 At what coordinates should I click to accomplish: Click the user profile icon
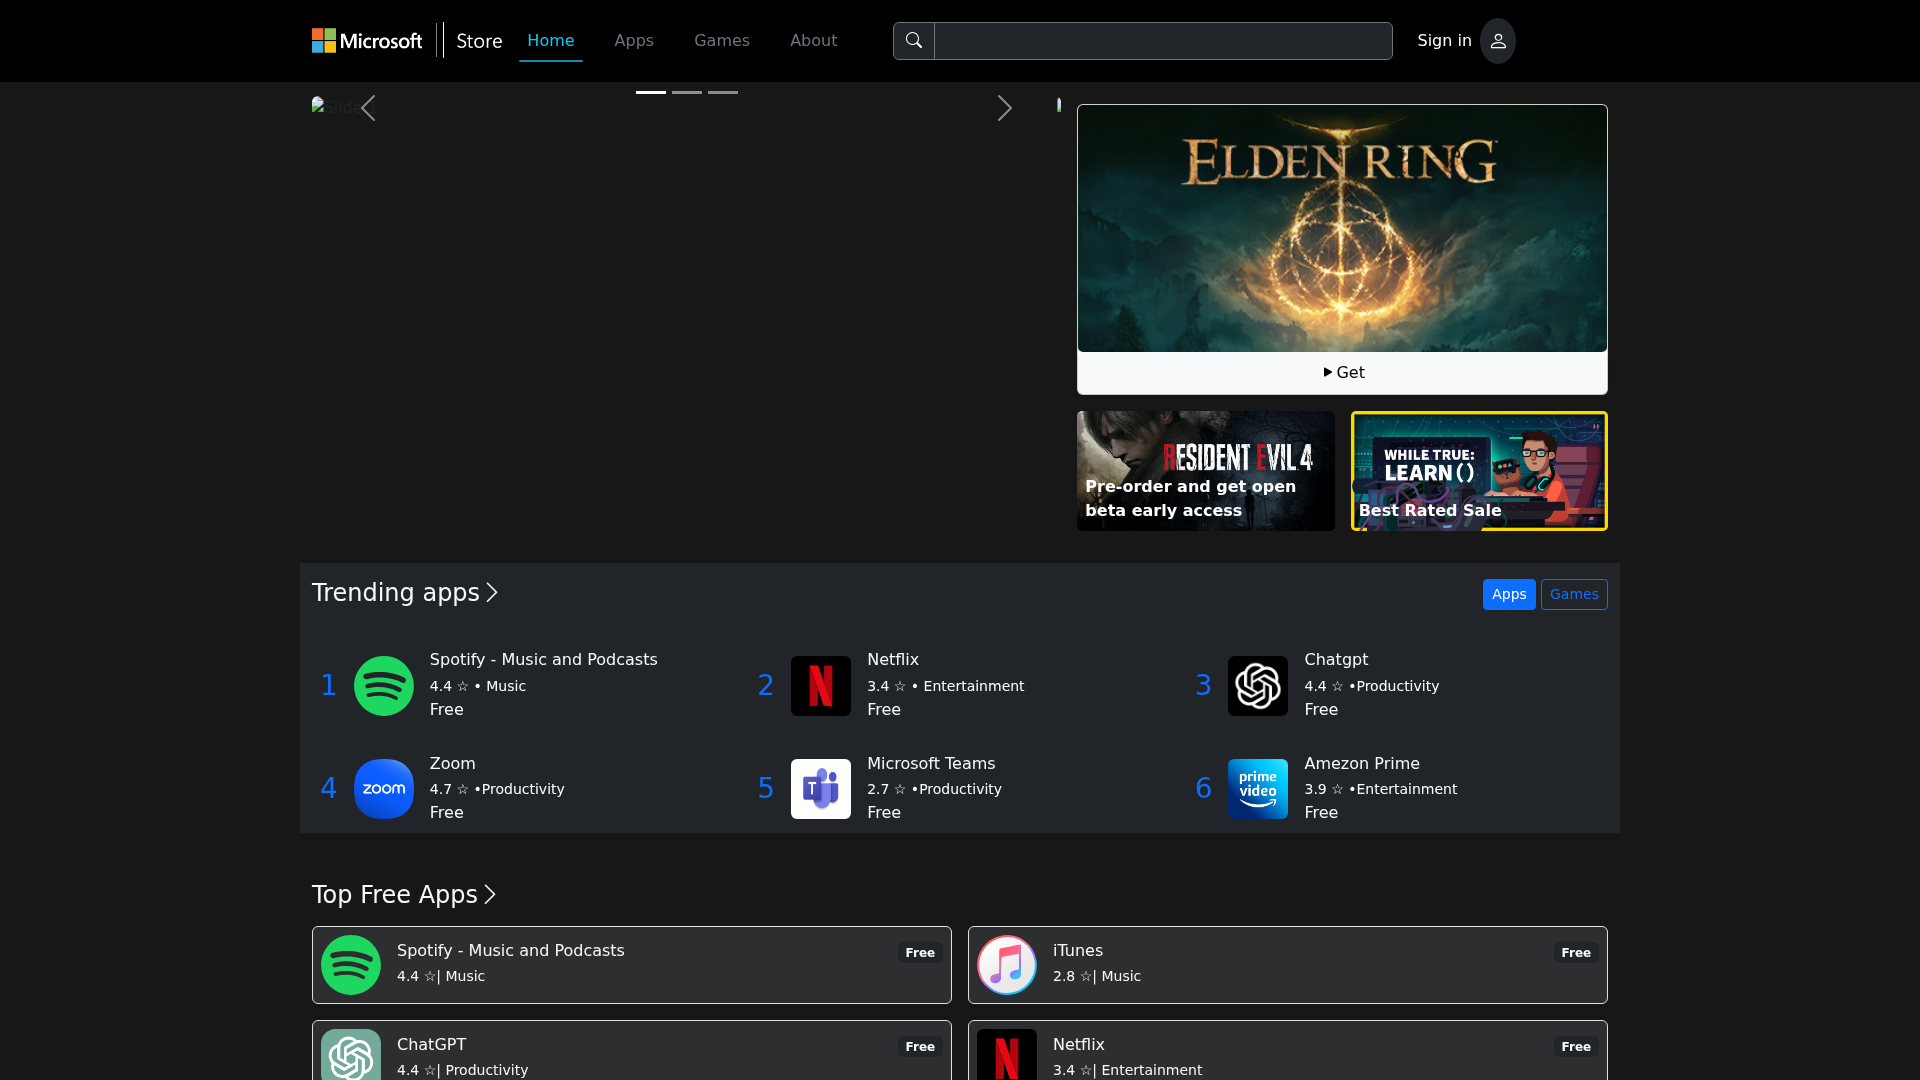coord(1498,41)
